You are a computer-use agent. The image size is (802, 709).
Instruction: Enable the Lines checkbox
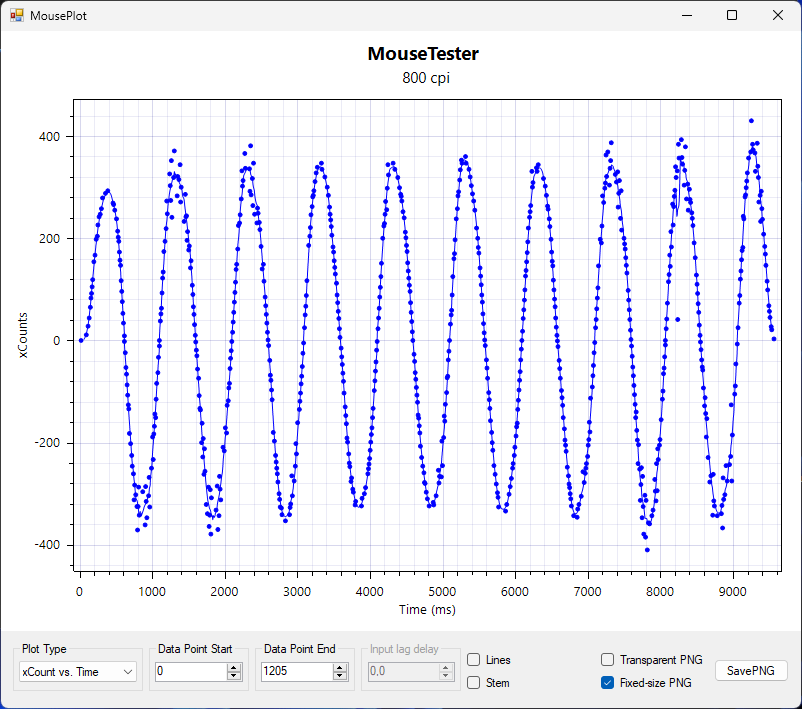(474, 660)
